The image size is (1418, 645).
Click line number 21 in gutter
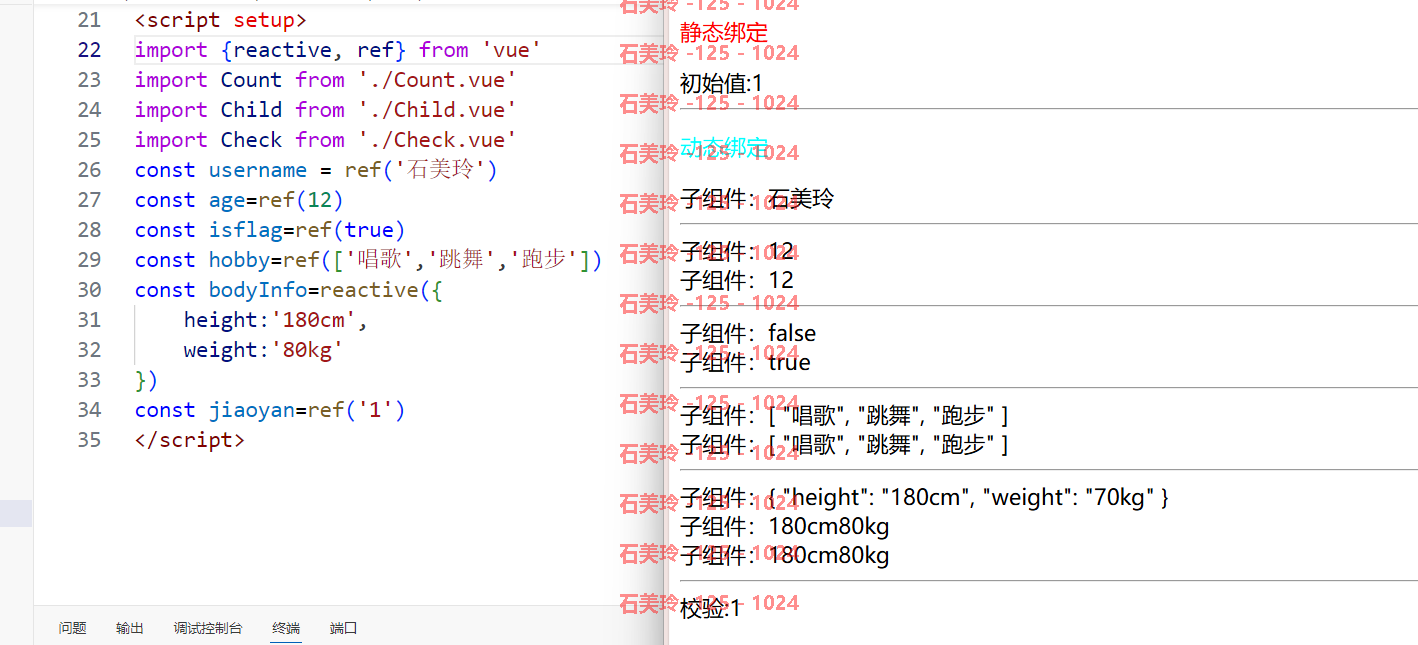click(x=89, y=20)
